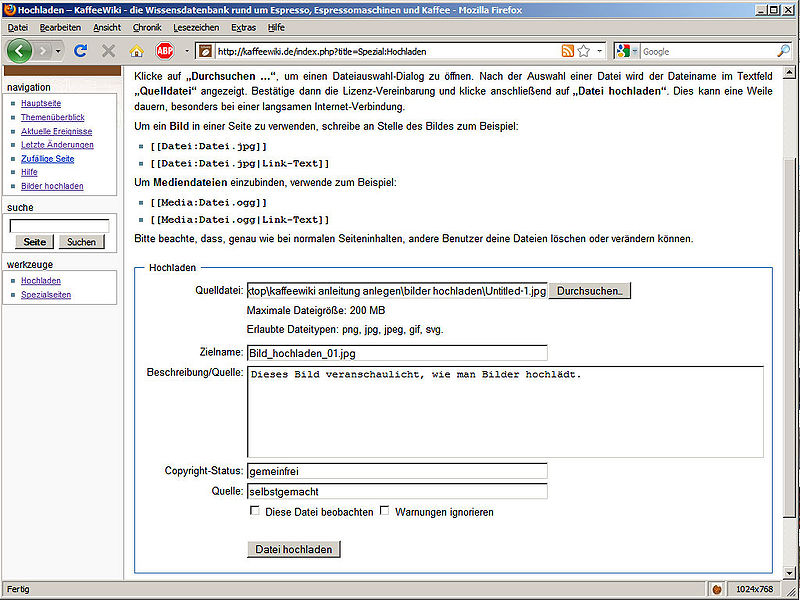Click the Stop loading X icon
Viewport: 800px width, 600px height.
[108, 50]
